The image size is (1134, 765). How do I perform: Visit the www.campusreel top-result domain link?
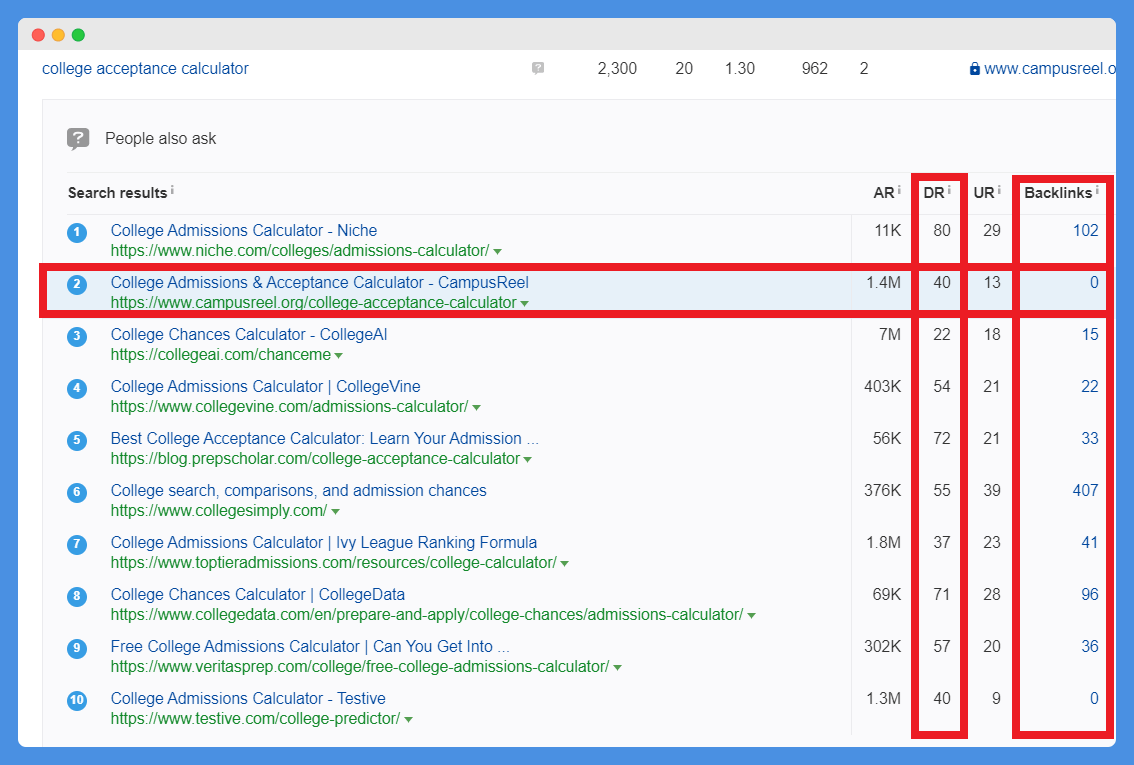tap(1049, 69)
